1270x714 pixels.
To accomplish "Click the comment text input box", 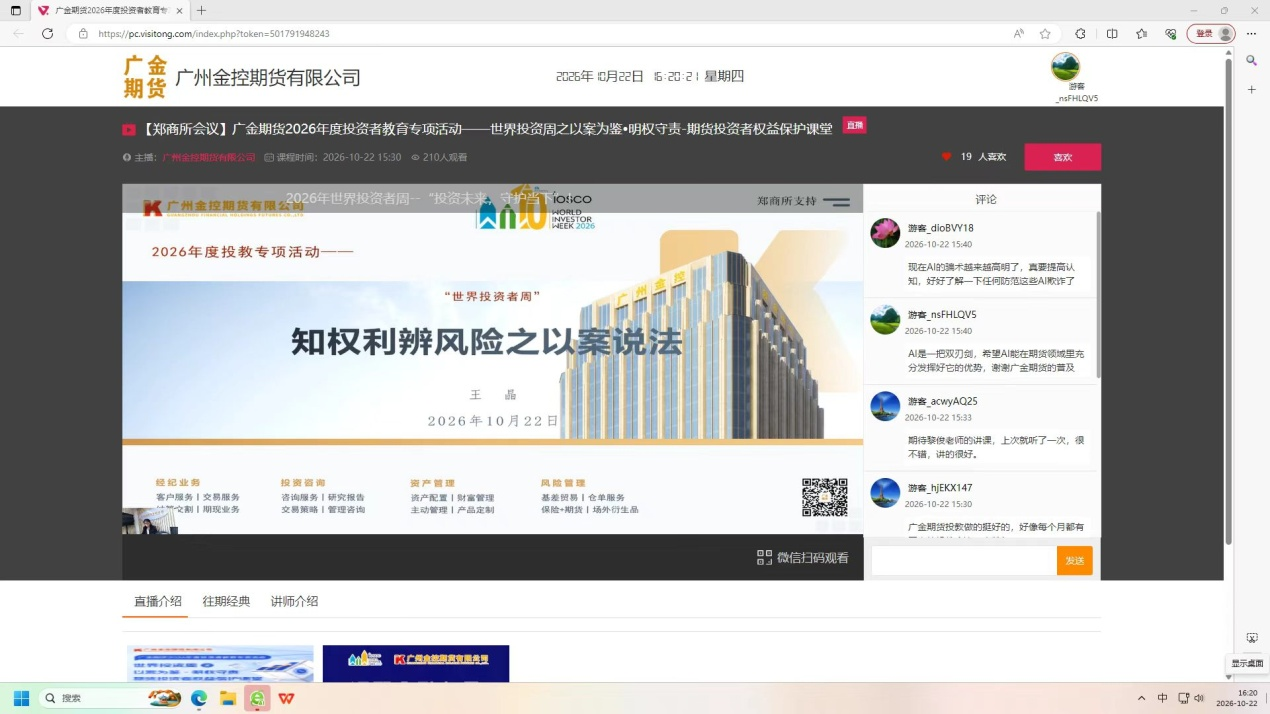I will tap(964, 560).
